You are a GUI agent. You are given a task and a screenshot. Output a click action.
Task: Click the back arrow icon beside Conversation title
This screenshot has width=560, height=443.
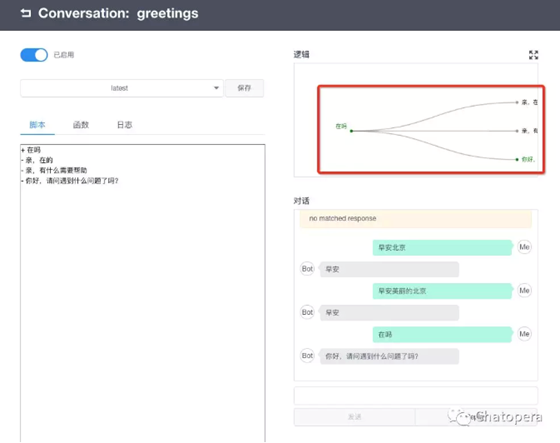tap(26, 13)
